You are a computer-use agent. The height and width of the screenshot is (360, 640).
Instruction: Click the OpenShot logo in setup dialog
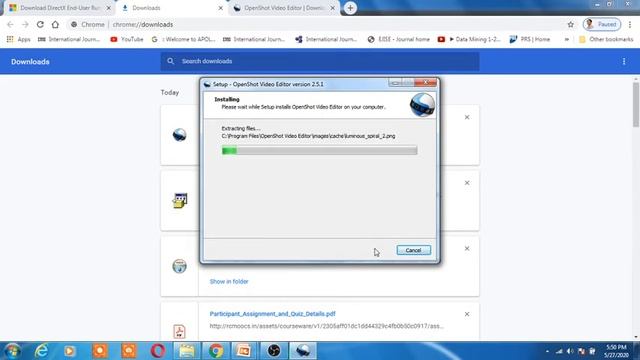(x=422, y=105)
